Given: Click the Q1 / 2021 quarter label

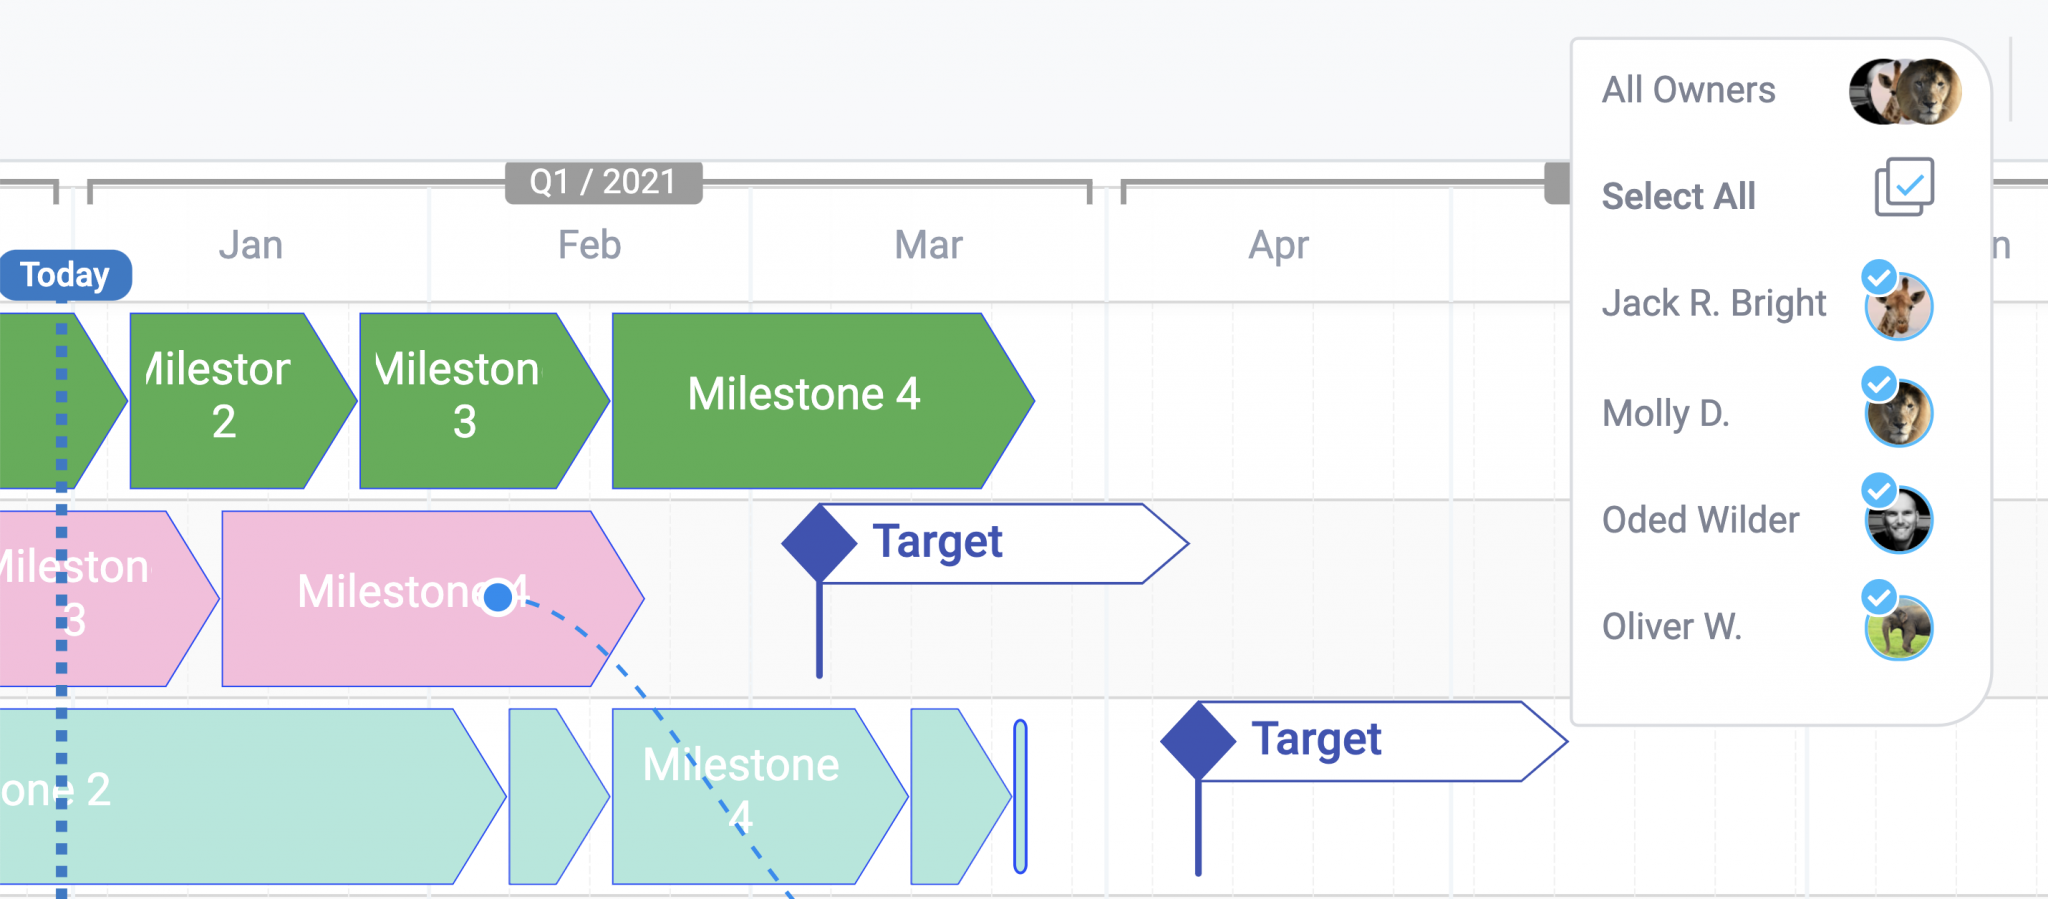Looking at the screenshot, I should (603, 182).
